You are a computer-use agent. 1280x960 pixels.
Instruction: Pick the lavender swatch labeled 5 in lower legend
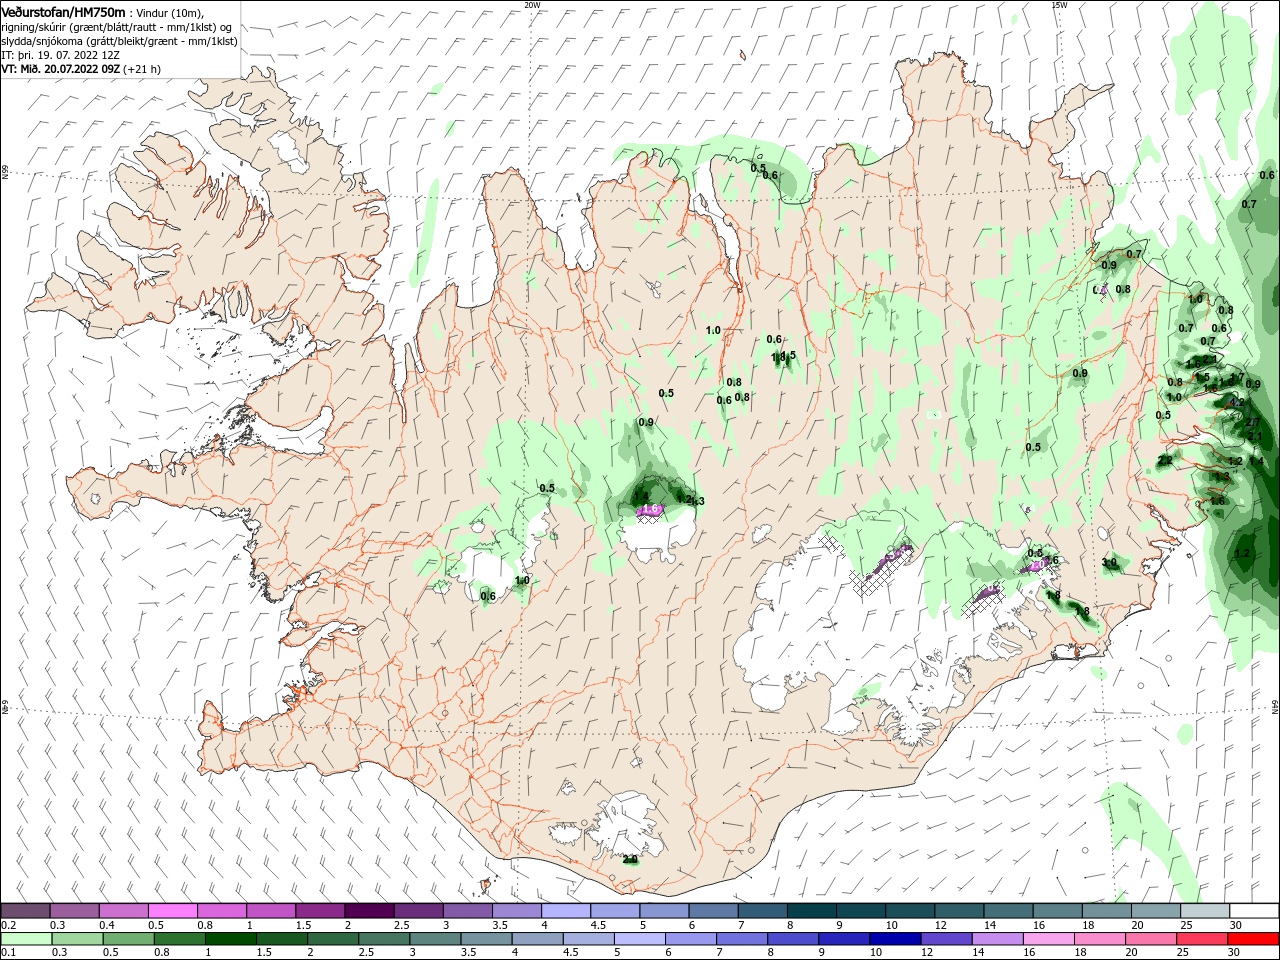point(638,939)
